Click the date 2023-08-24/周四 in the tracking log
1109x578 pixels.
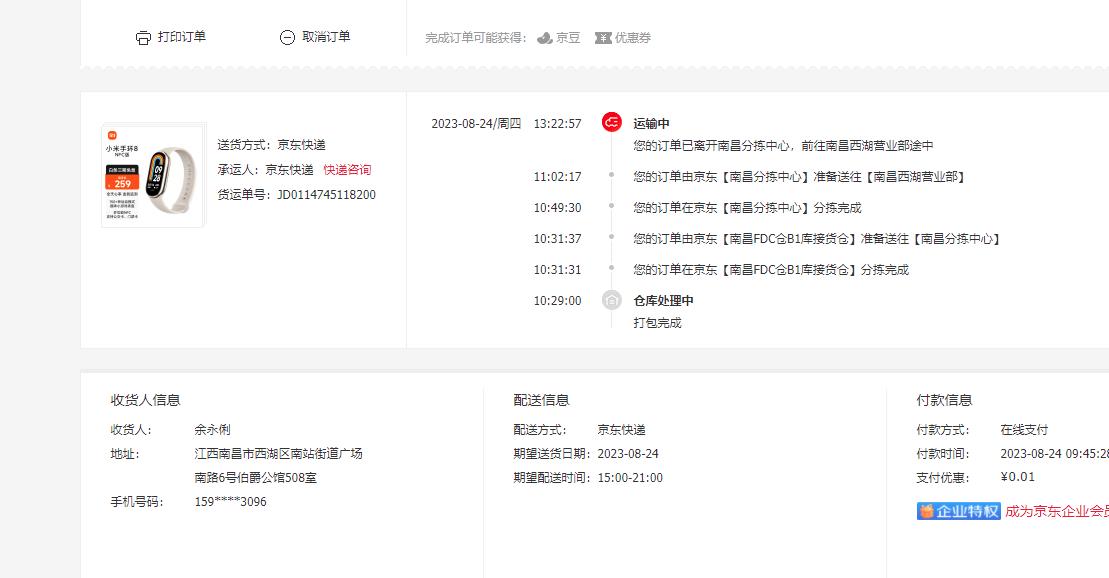click(476, 124)
